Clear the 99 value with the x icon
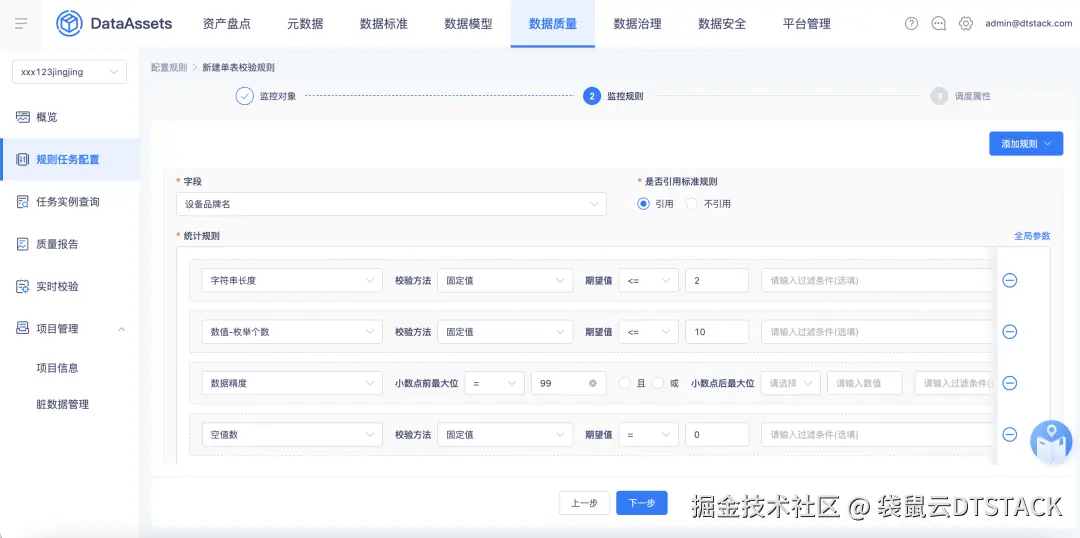 pyautogui.click(x=592, y=383)
